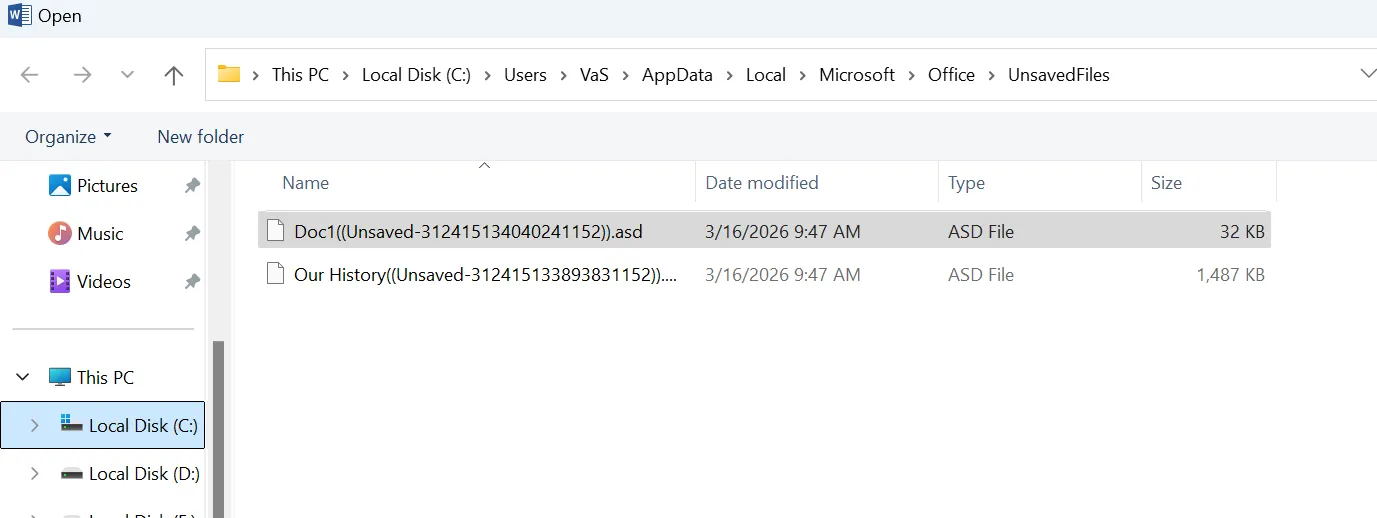The height and width of the screenshot is (518, 1377).
Task: Expand Local Disk (C:) tree node
Action: tap(35, 426)
